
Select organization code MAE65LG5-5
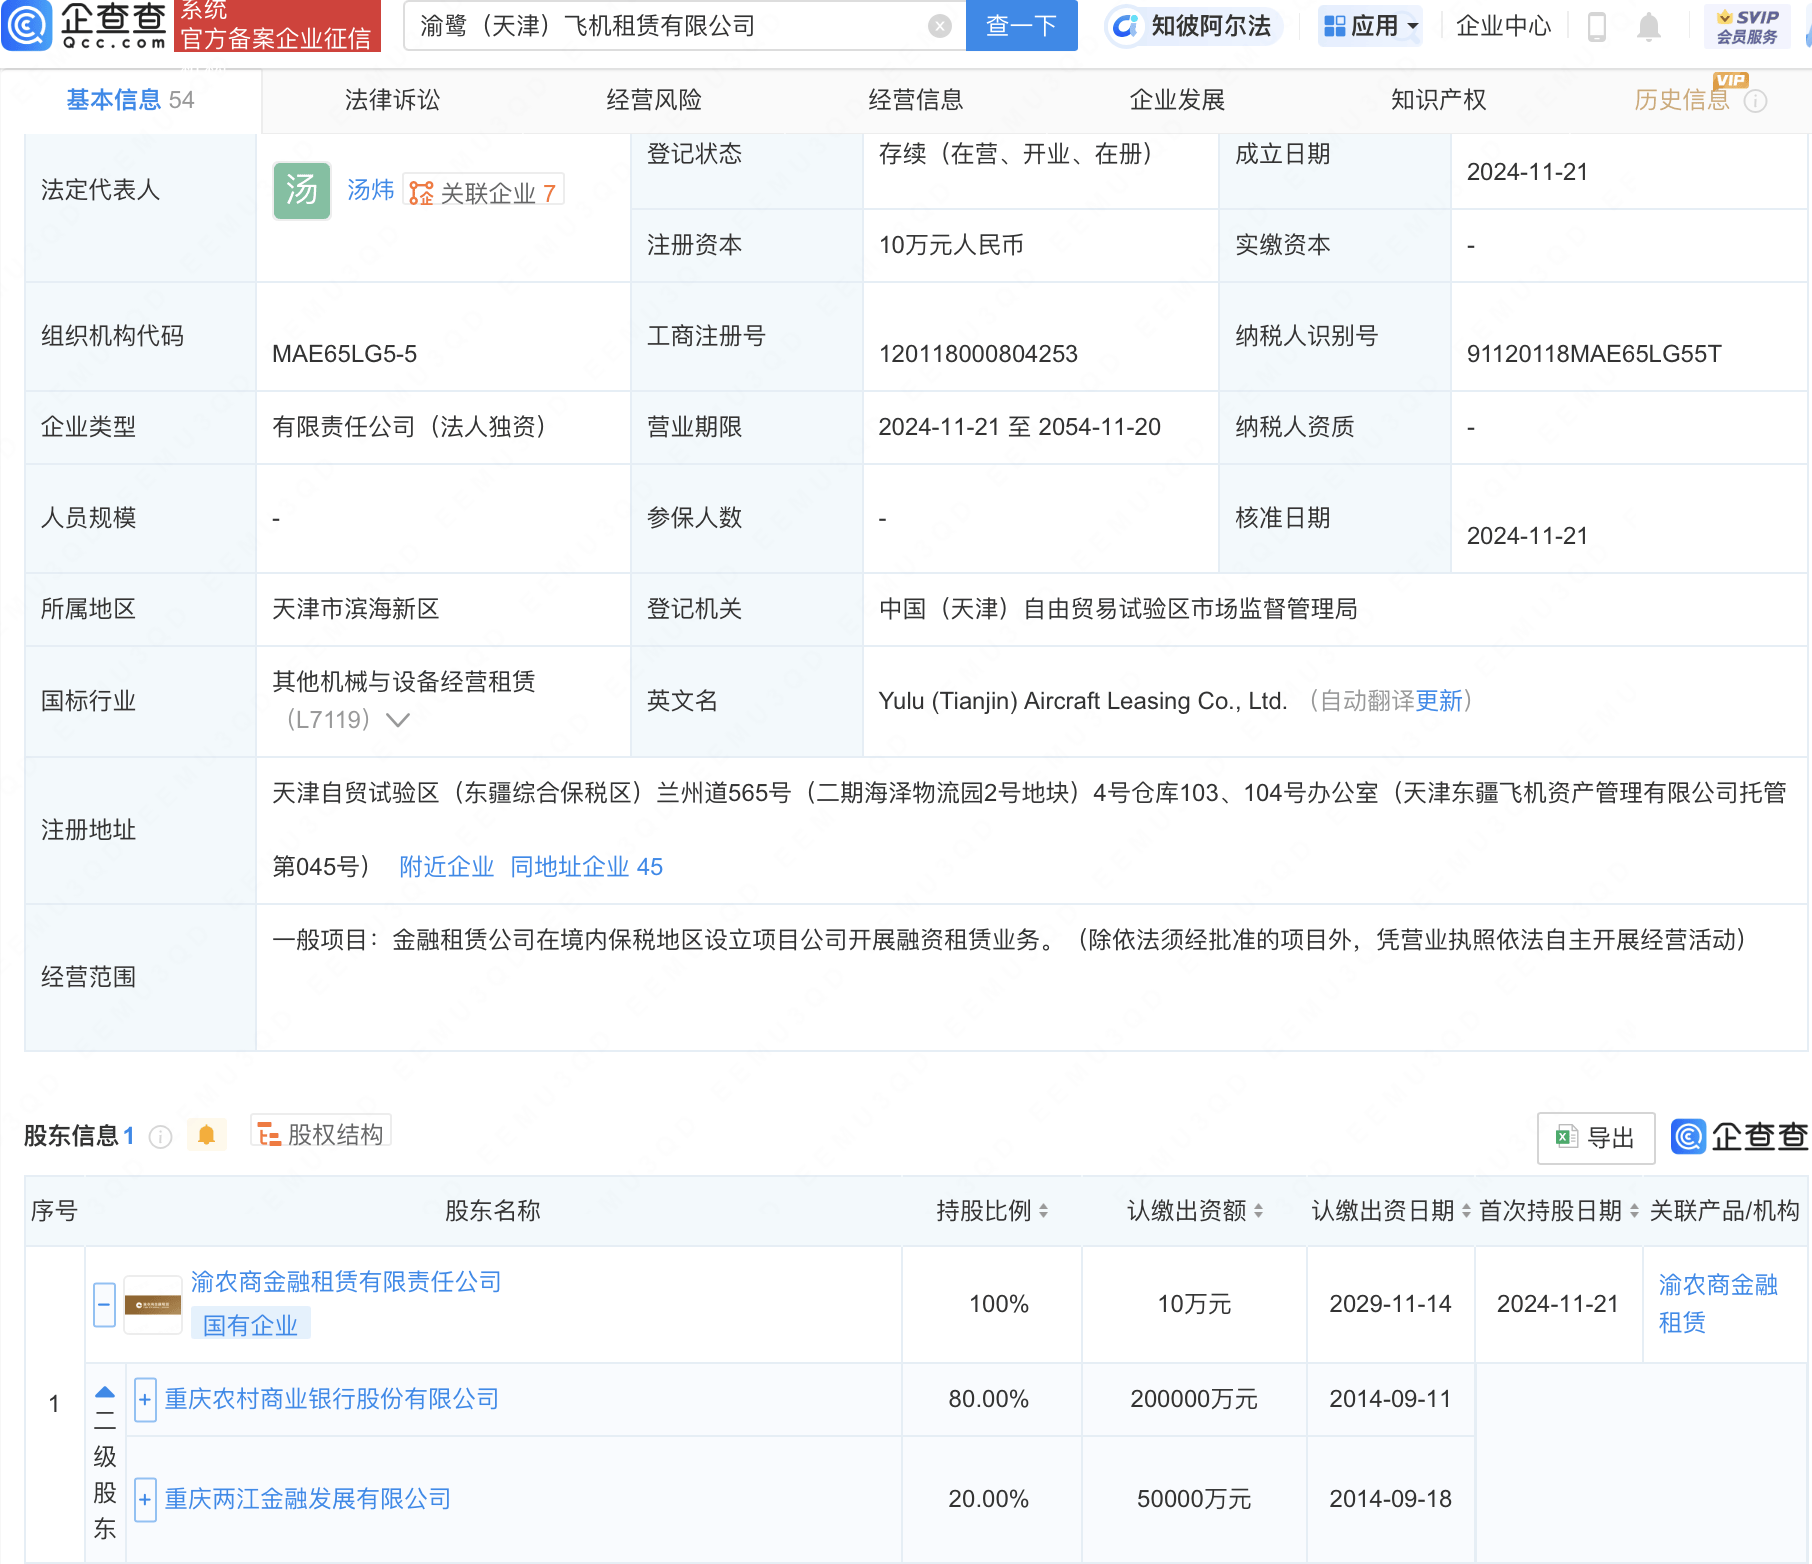345,354
